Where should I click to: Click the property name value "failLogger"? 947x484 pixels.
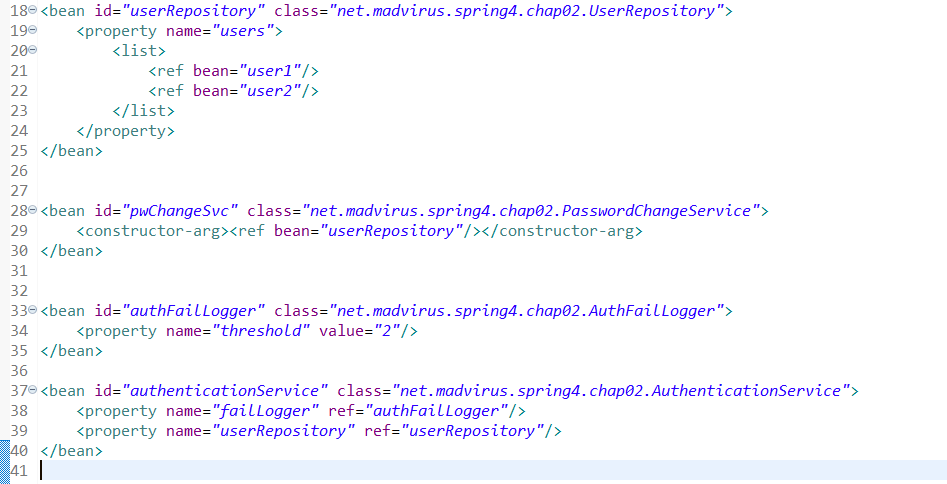tap(265, 411)
